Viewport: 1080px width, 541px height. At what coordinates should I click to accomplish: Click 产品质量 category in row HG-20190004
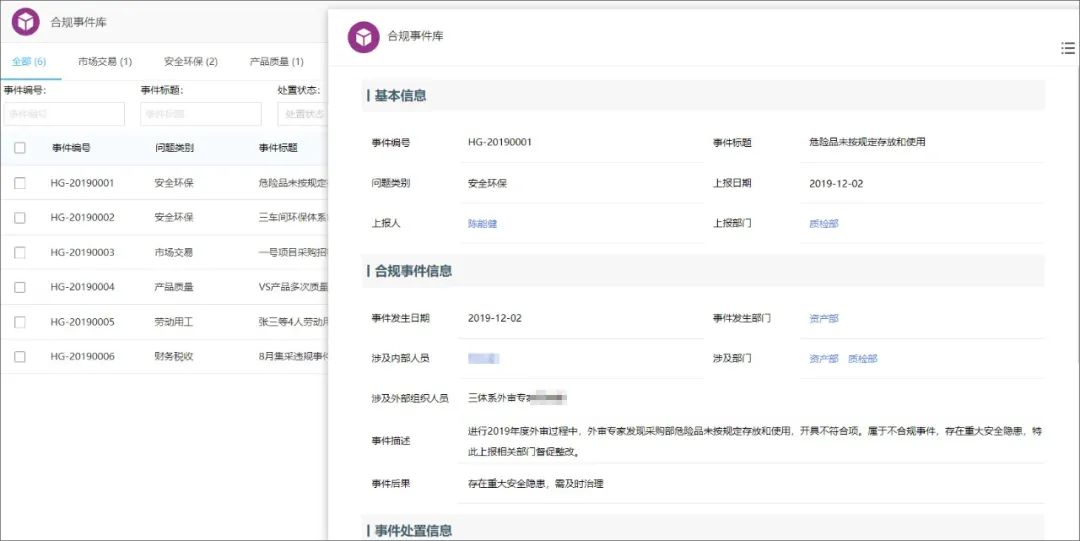click(x=174, y=287)
